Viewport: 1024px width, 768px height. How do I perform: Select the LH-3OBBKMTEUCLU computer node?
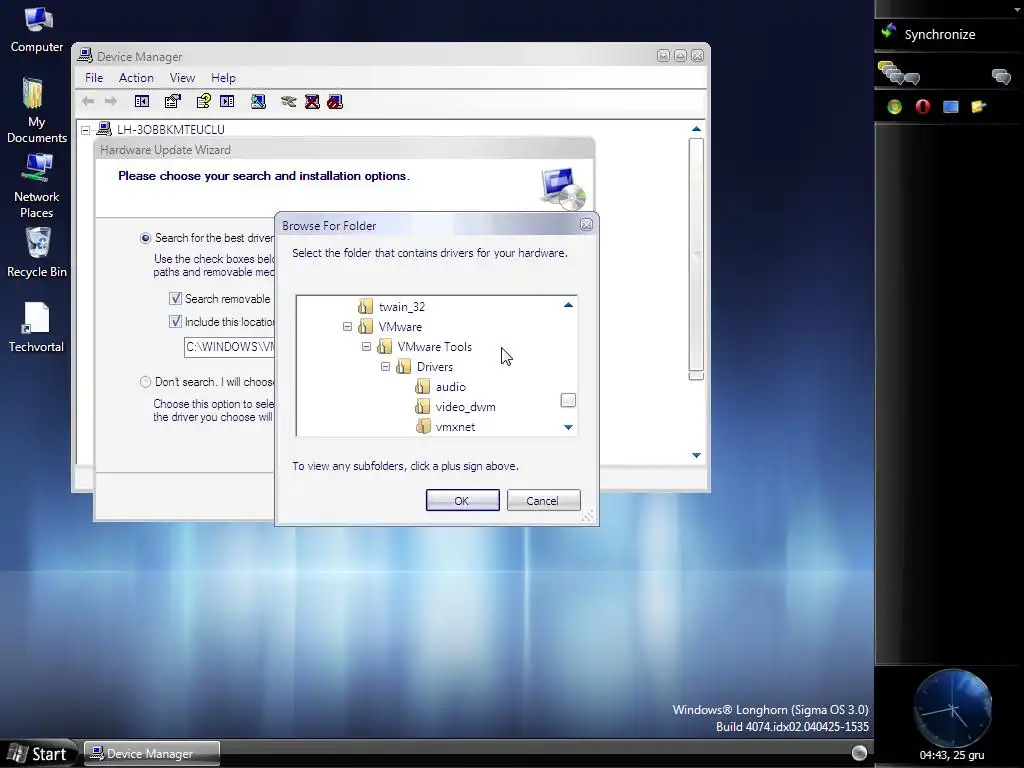[x=170, y=130]
